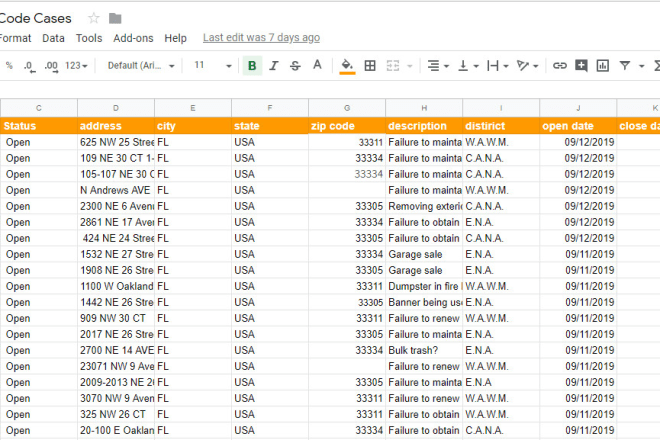Click the 'description' header cell
This screenshot has width=660, height=440.
point(424,126)
